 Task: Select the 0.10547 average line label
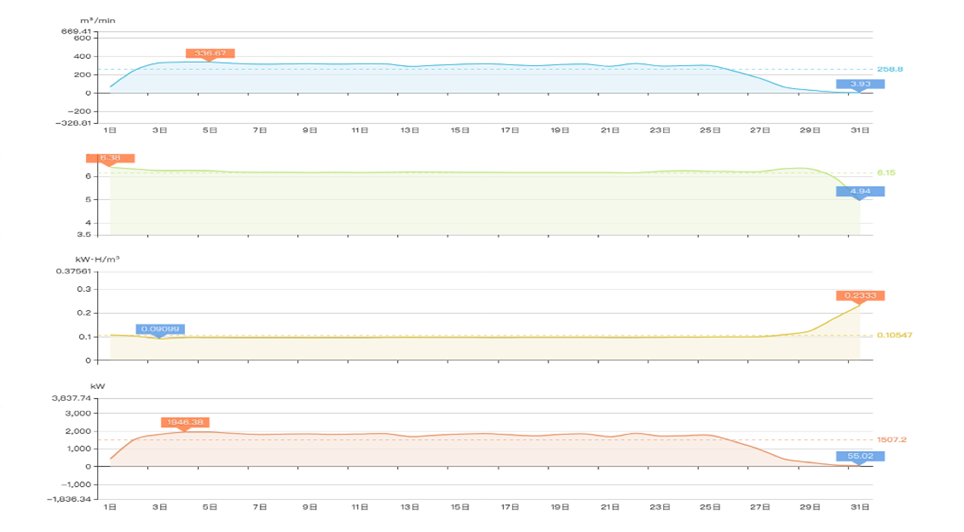click(x=894, y=334)
